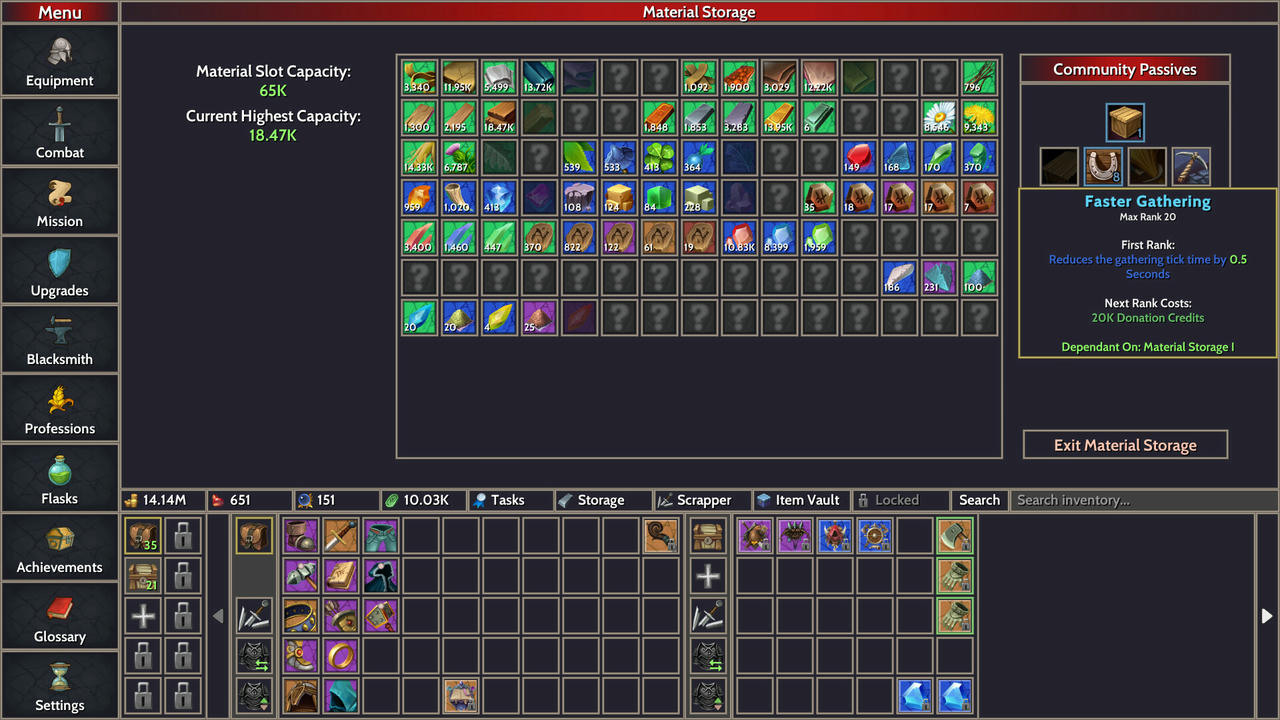Click the treasure chest bag showing 35

pos(144,537)
